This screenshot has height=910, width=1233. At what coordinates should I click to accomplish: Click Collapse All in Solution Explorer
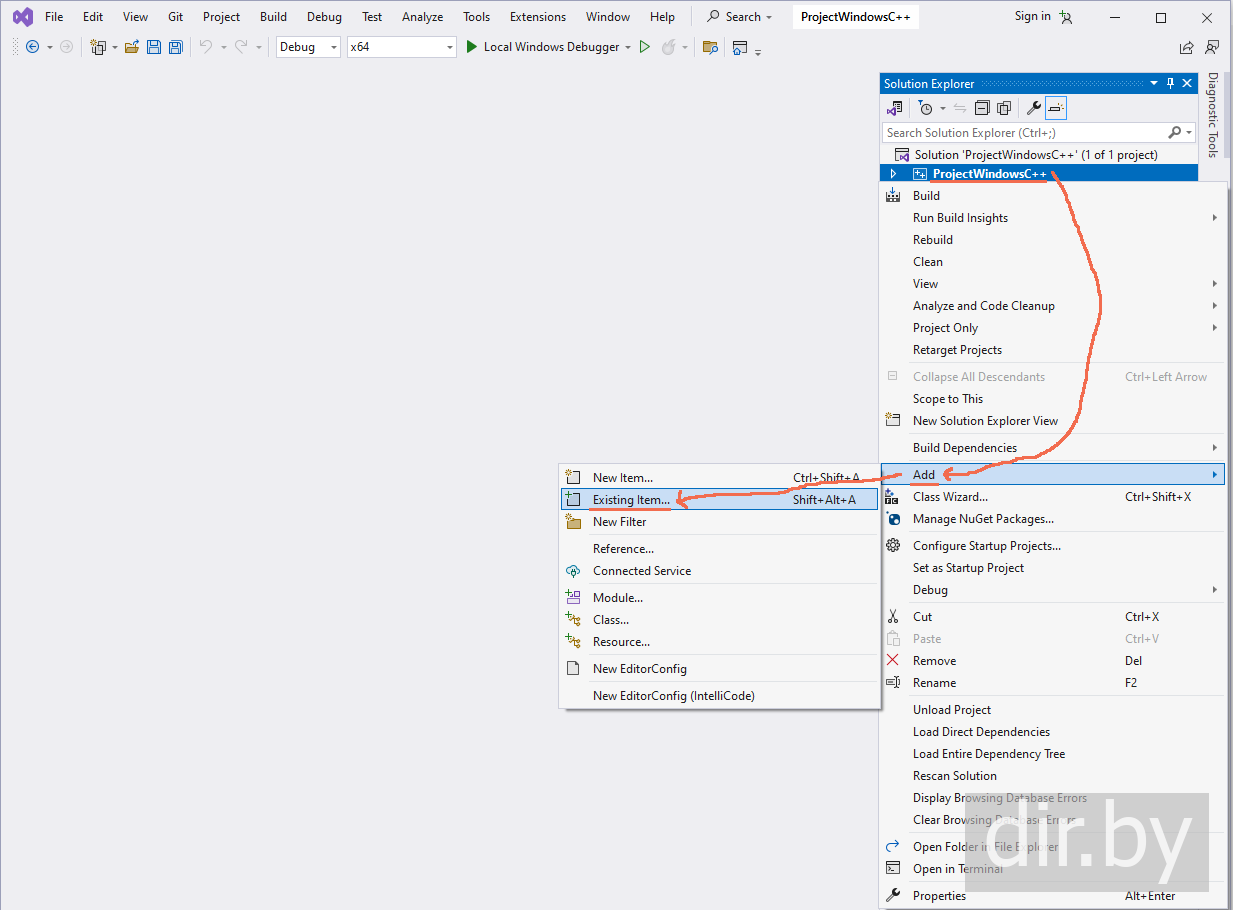982,108
